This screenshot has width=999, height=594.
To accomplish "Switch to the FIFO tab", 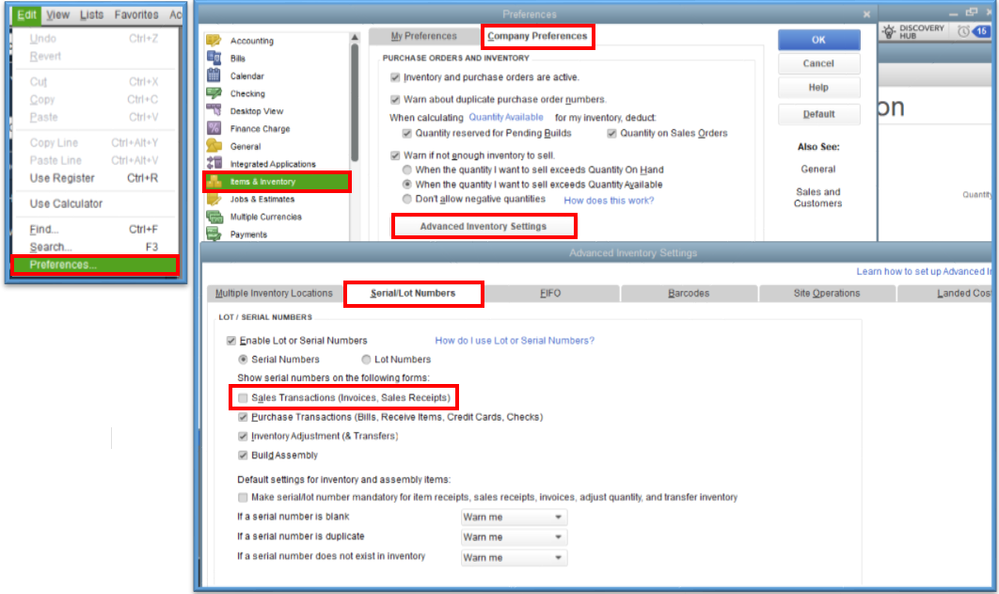I will pos(551,293).
